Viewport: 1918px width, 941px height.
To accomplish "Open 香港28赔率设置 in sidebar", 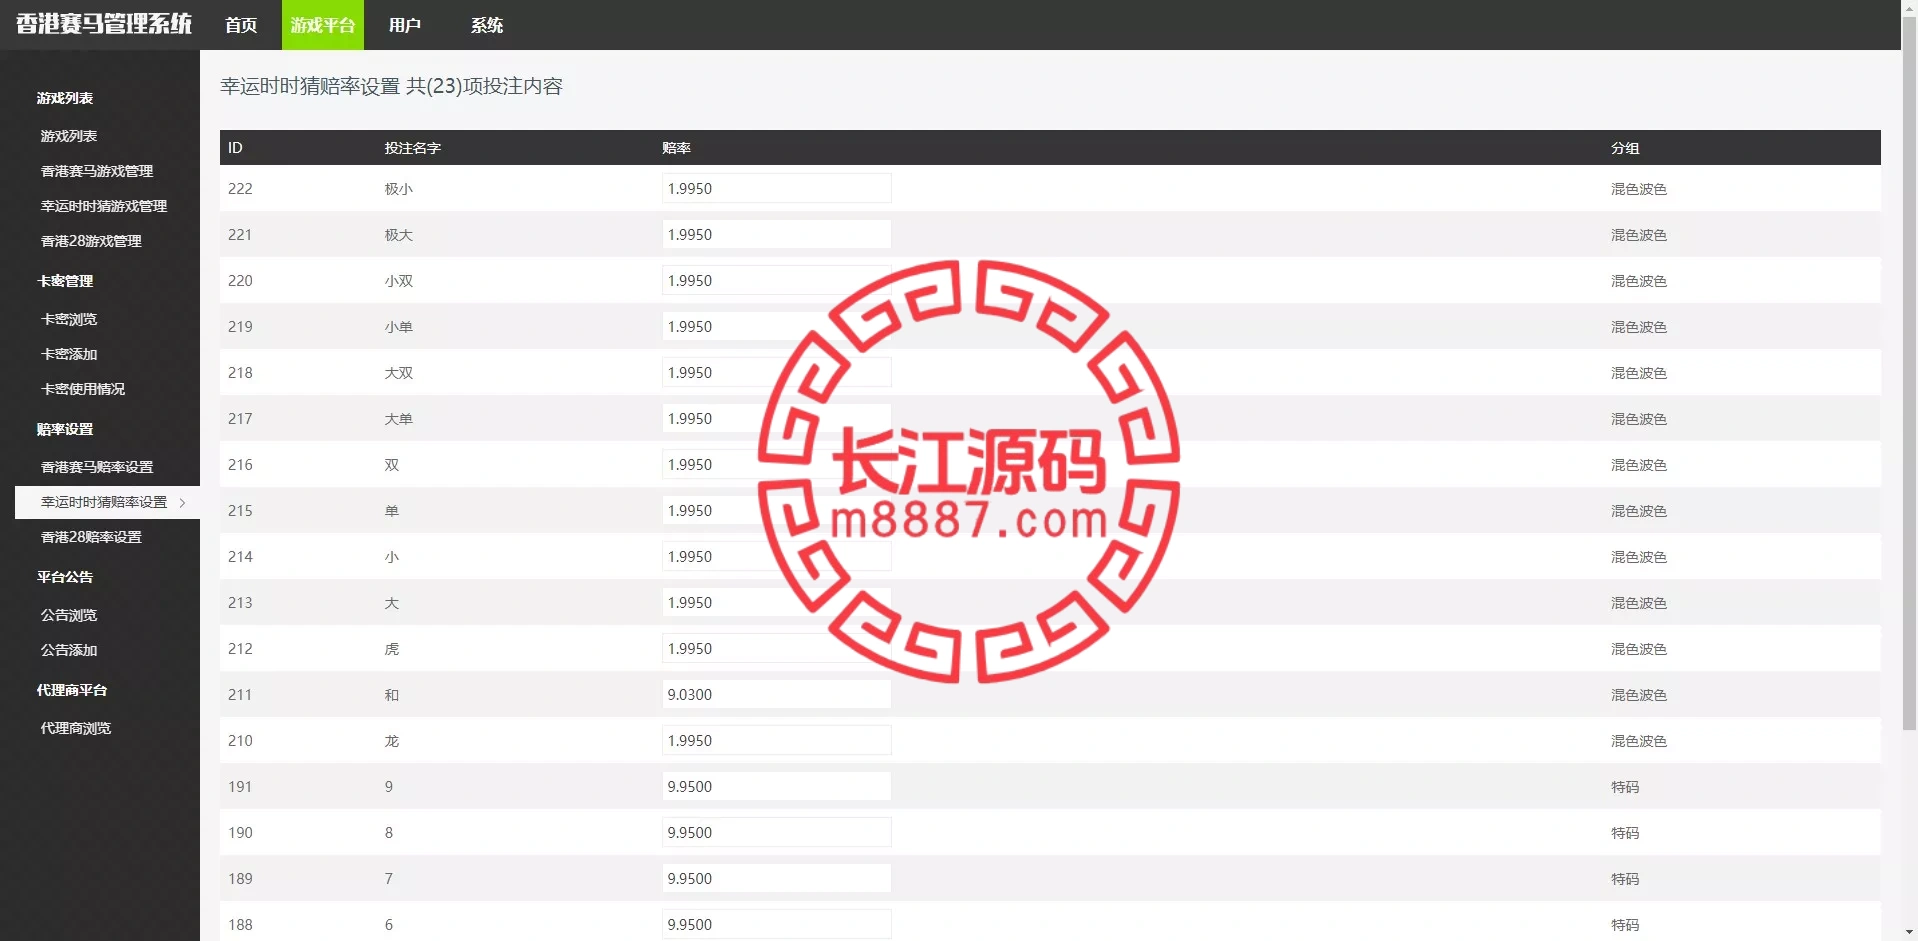I will coord(91,537).
